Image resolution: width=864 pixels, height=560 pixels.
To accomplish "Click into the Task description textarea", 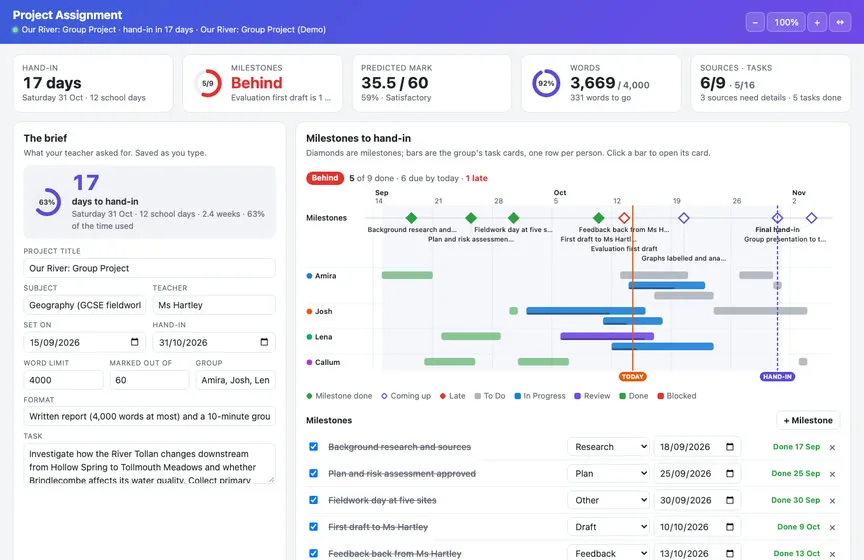I will click(x=149, y=464).
